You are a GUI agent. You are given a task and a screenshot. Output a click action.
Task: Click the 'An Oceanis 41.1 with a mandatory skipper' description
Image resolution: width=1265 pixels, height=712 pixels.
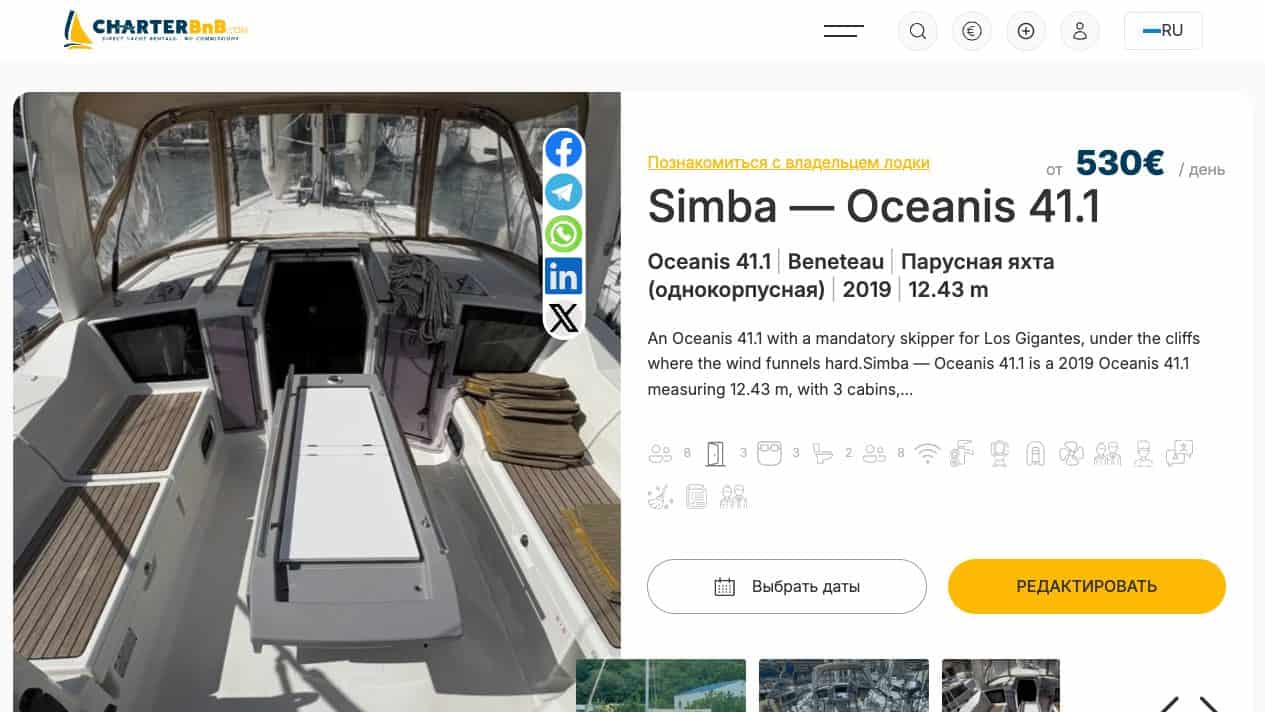(x=923, y=364)
